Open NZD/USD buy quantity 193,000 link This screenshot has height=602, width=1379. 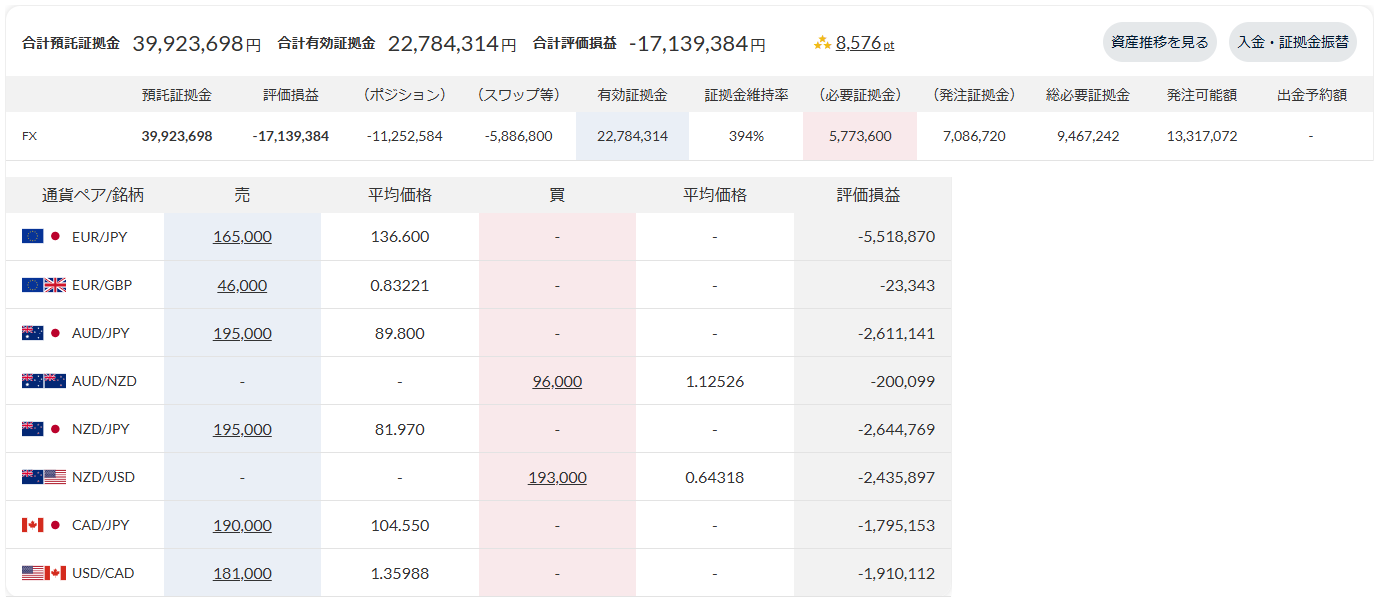pos(557,477)
